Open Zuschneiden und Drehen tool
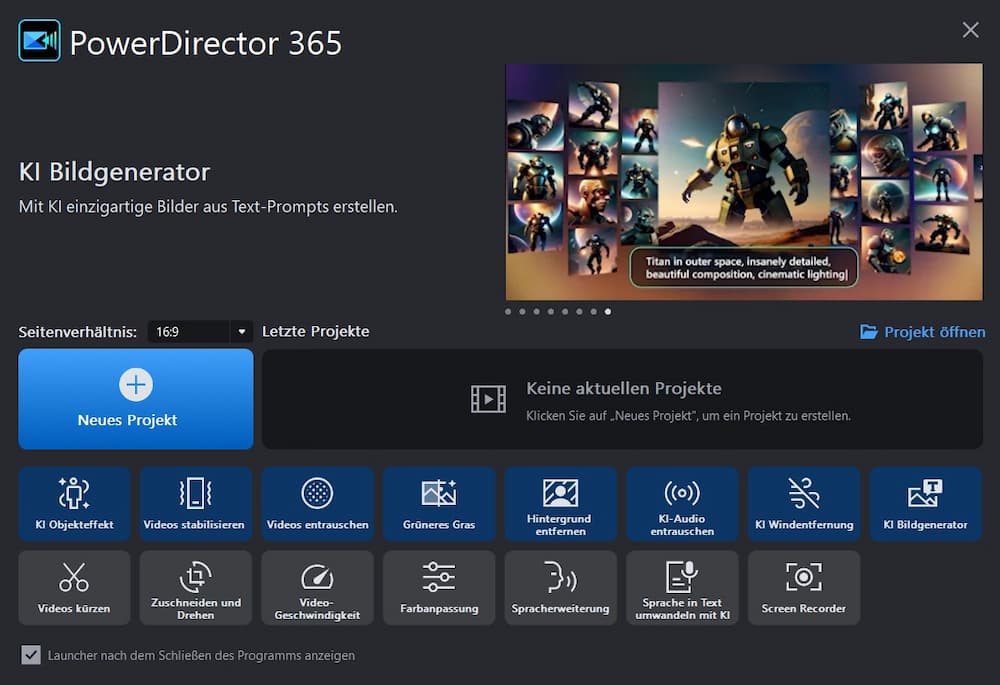The height and width of the screenshot is (685, 1000). (x=195, y=588)
